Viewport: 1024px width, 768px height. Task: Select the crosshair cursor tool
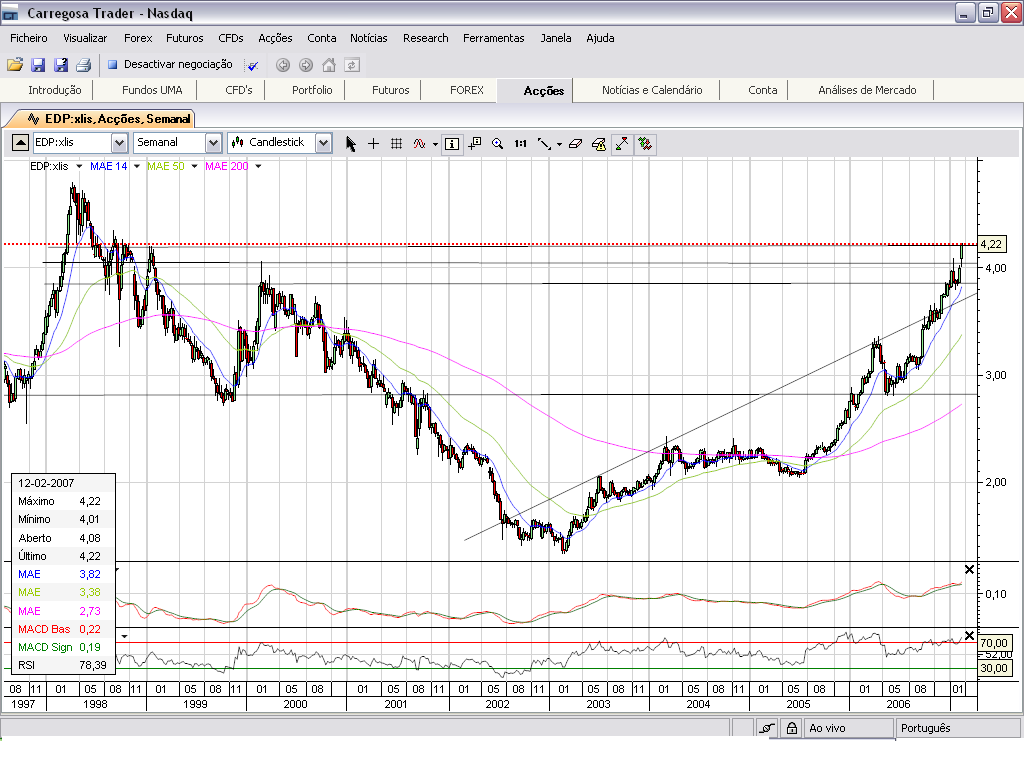[x=373, y=143]
